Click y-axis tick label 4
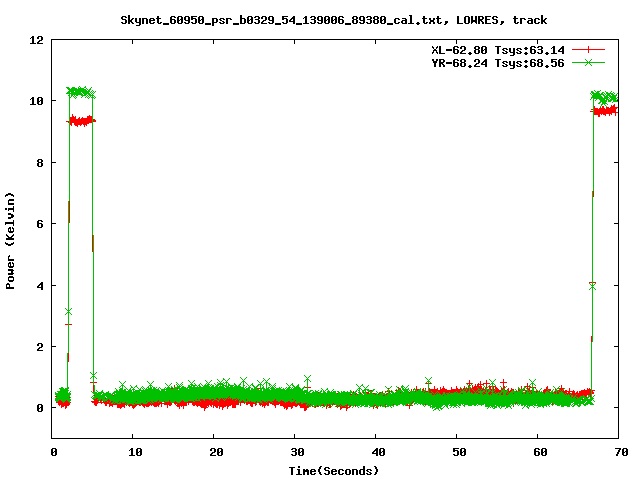 39,286
